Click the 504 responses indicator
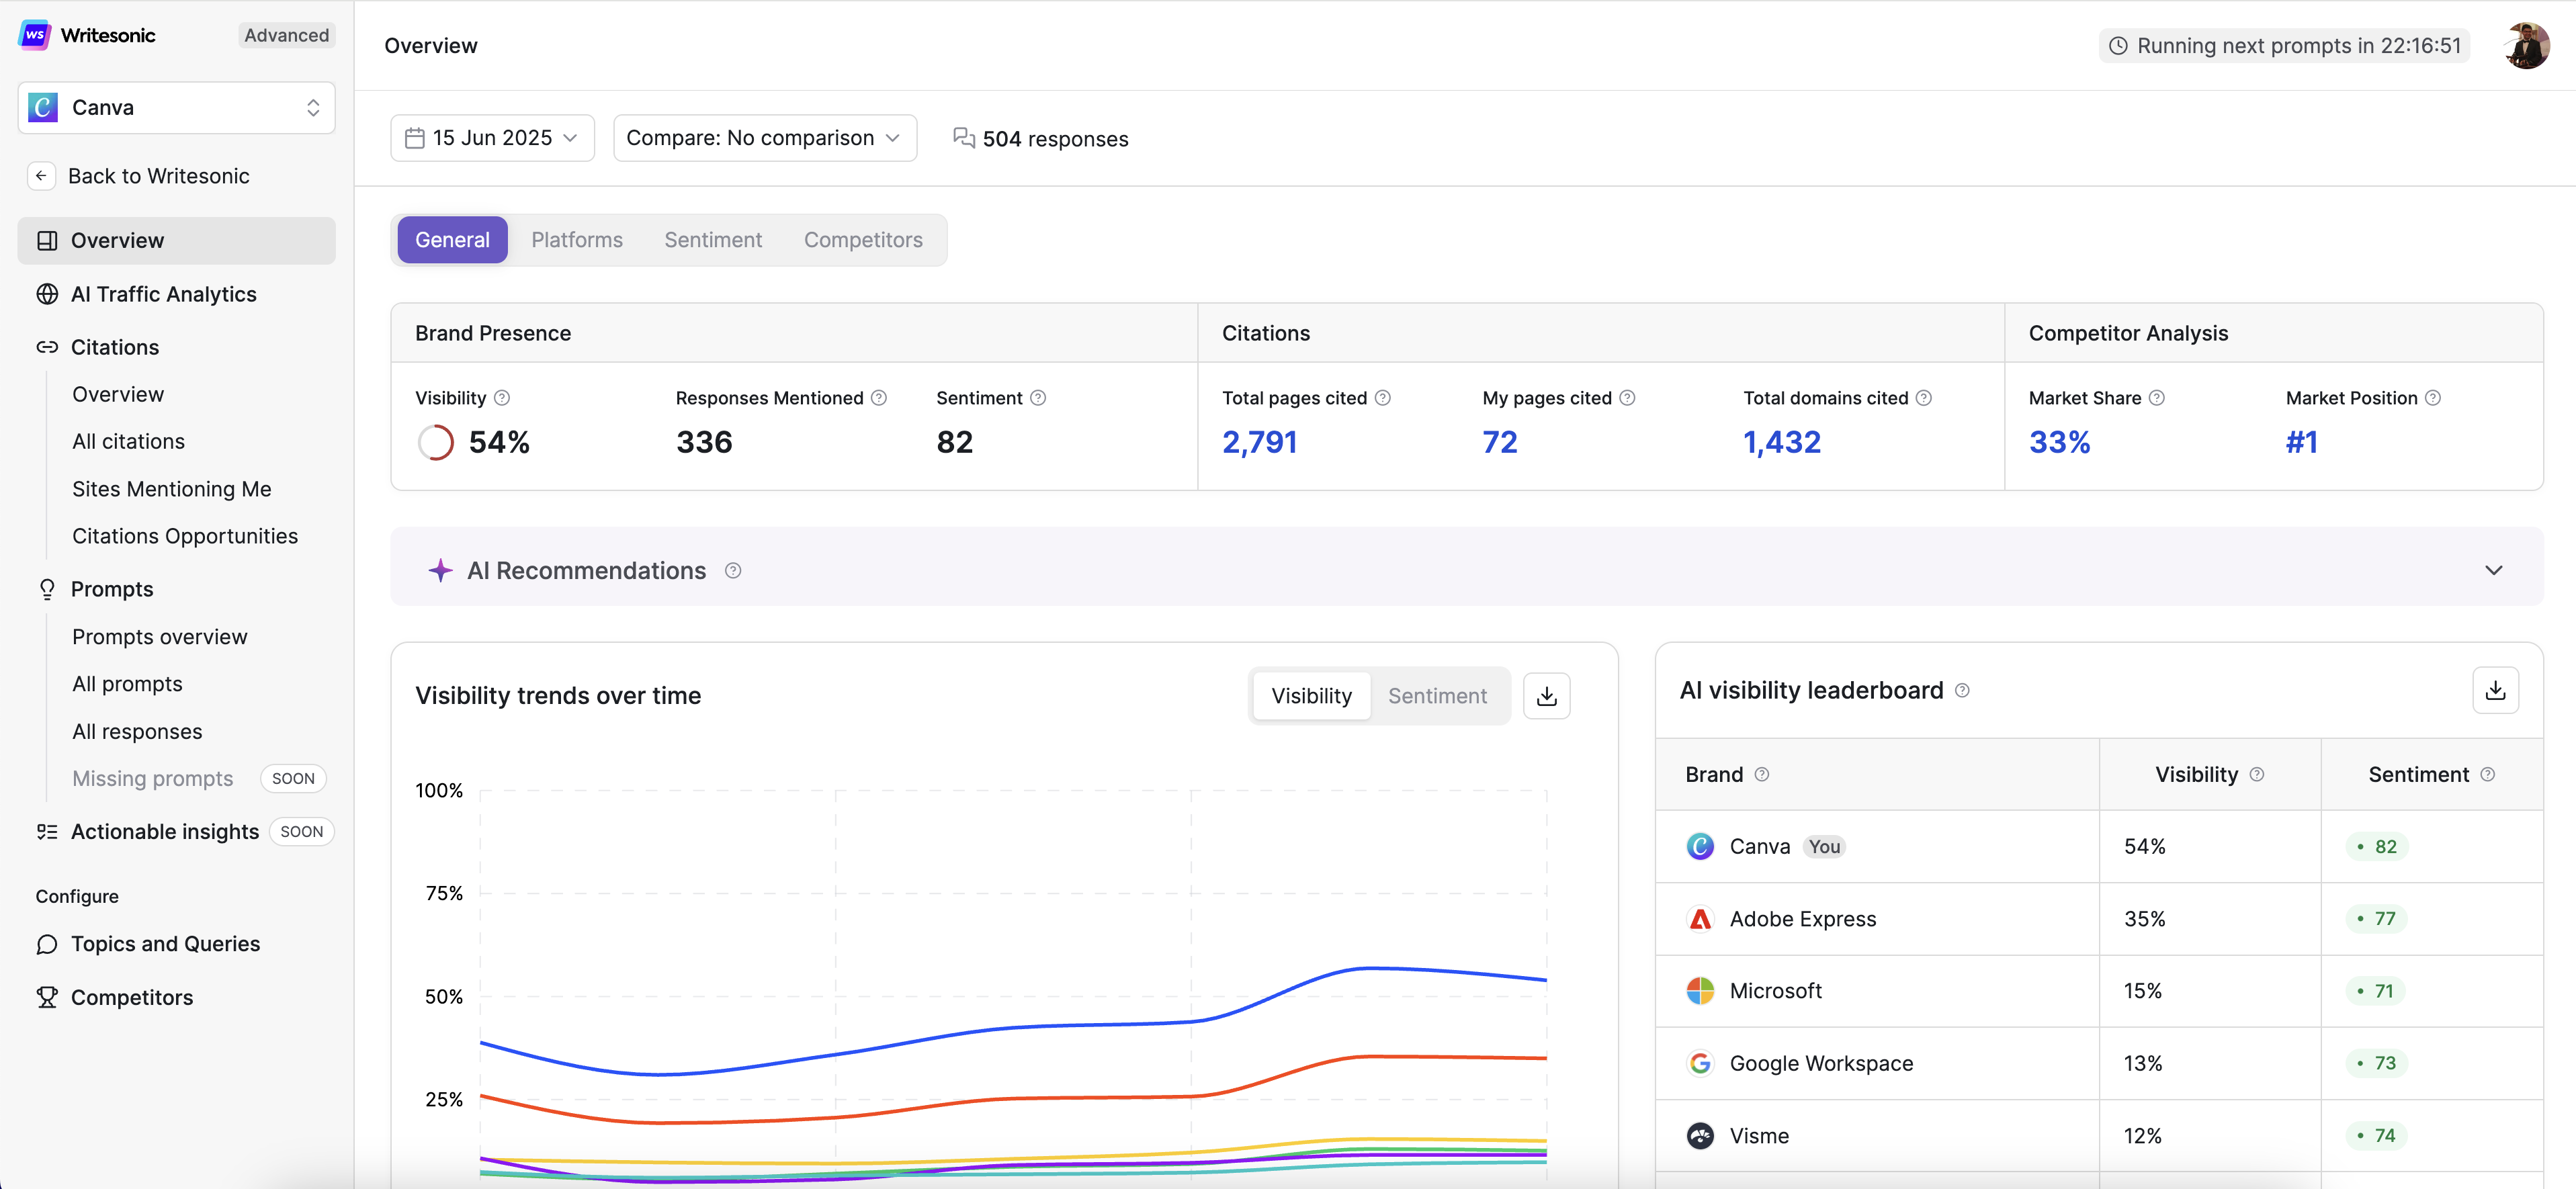Screen dimensions: 2576x1189 tap(1040, 139)
